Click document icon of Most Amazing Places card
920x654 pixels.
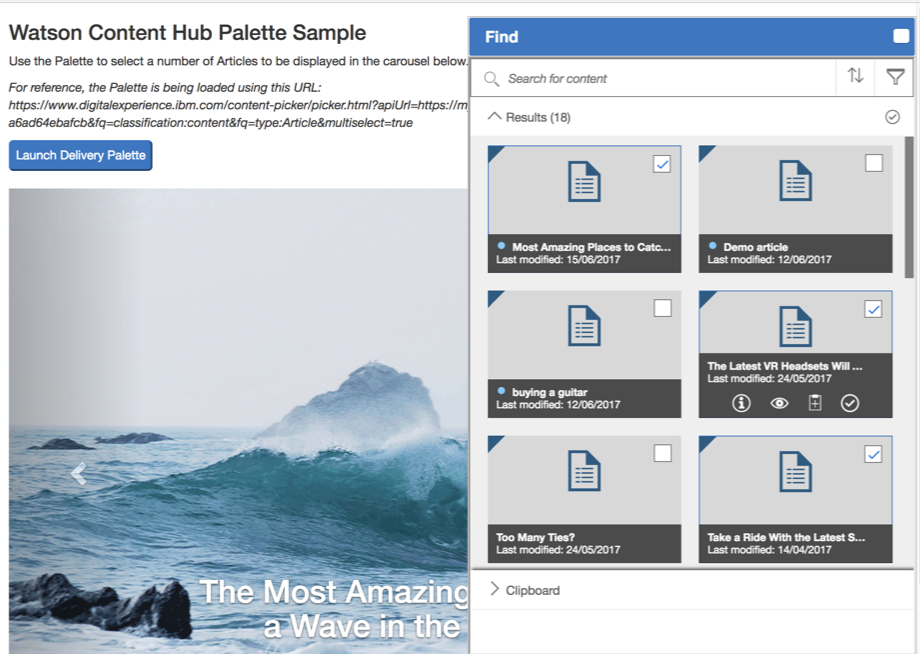pos(584,182)
